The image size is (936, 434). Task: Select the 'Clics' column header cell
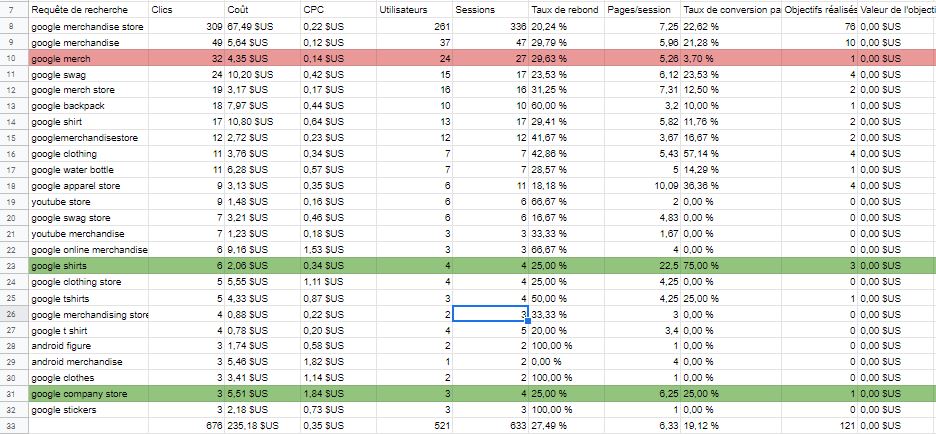pyautogui.click(x=186, y=10)
